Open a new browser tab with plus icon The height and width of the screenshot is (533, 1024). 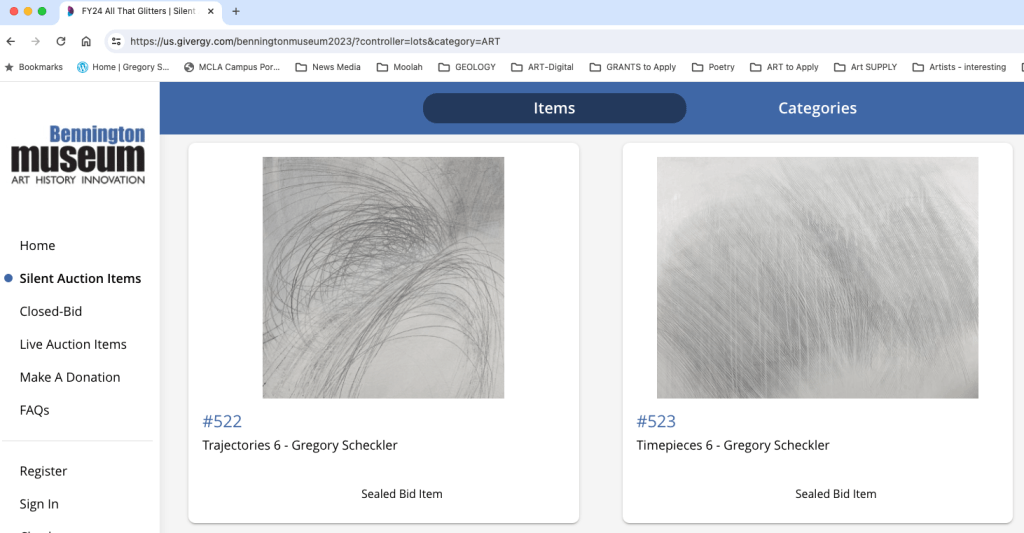point(236,11)
